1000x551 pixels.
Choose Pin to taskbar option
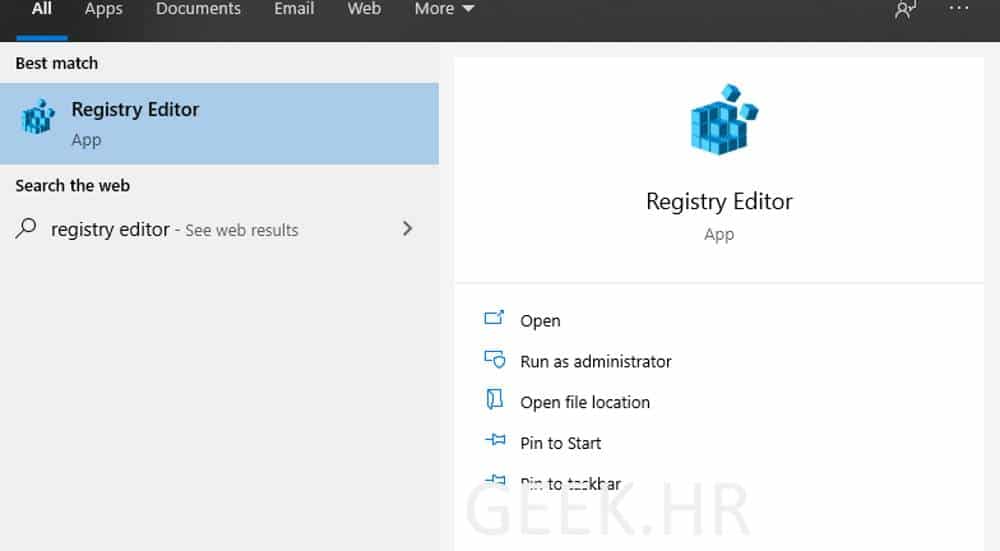[570, 484]
